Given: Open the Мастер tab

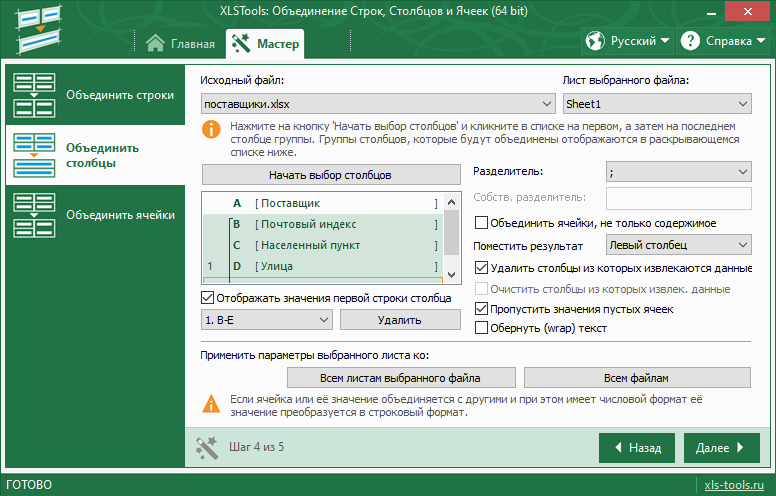Looking at the screenshot, I should 264,44.
